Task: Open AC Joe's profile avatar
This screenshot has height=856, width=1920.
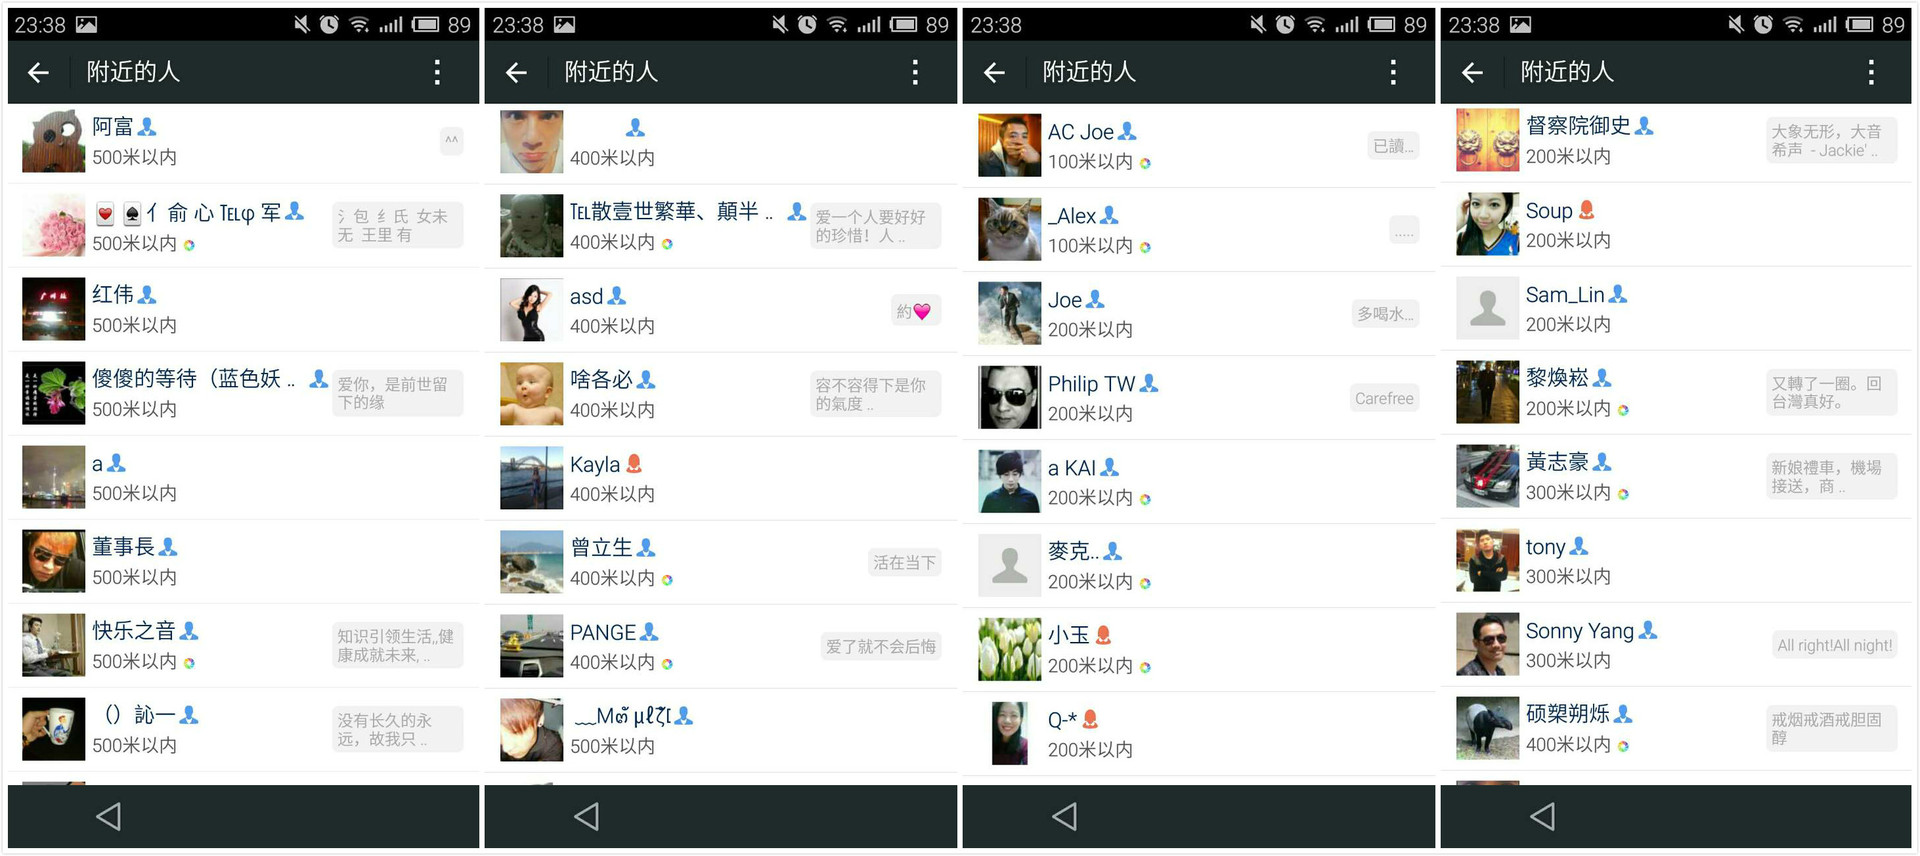Action: (x=1009, y=146)
